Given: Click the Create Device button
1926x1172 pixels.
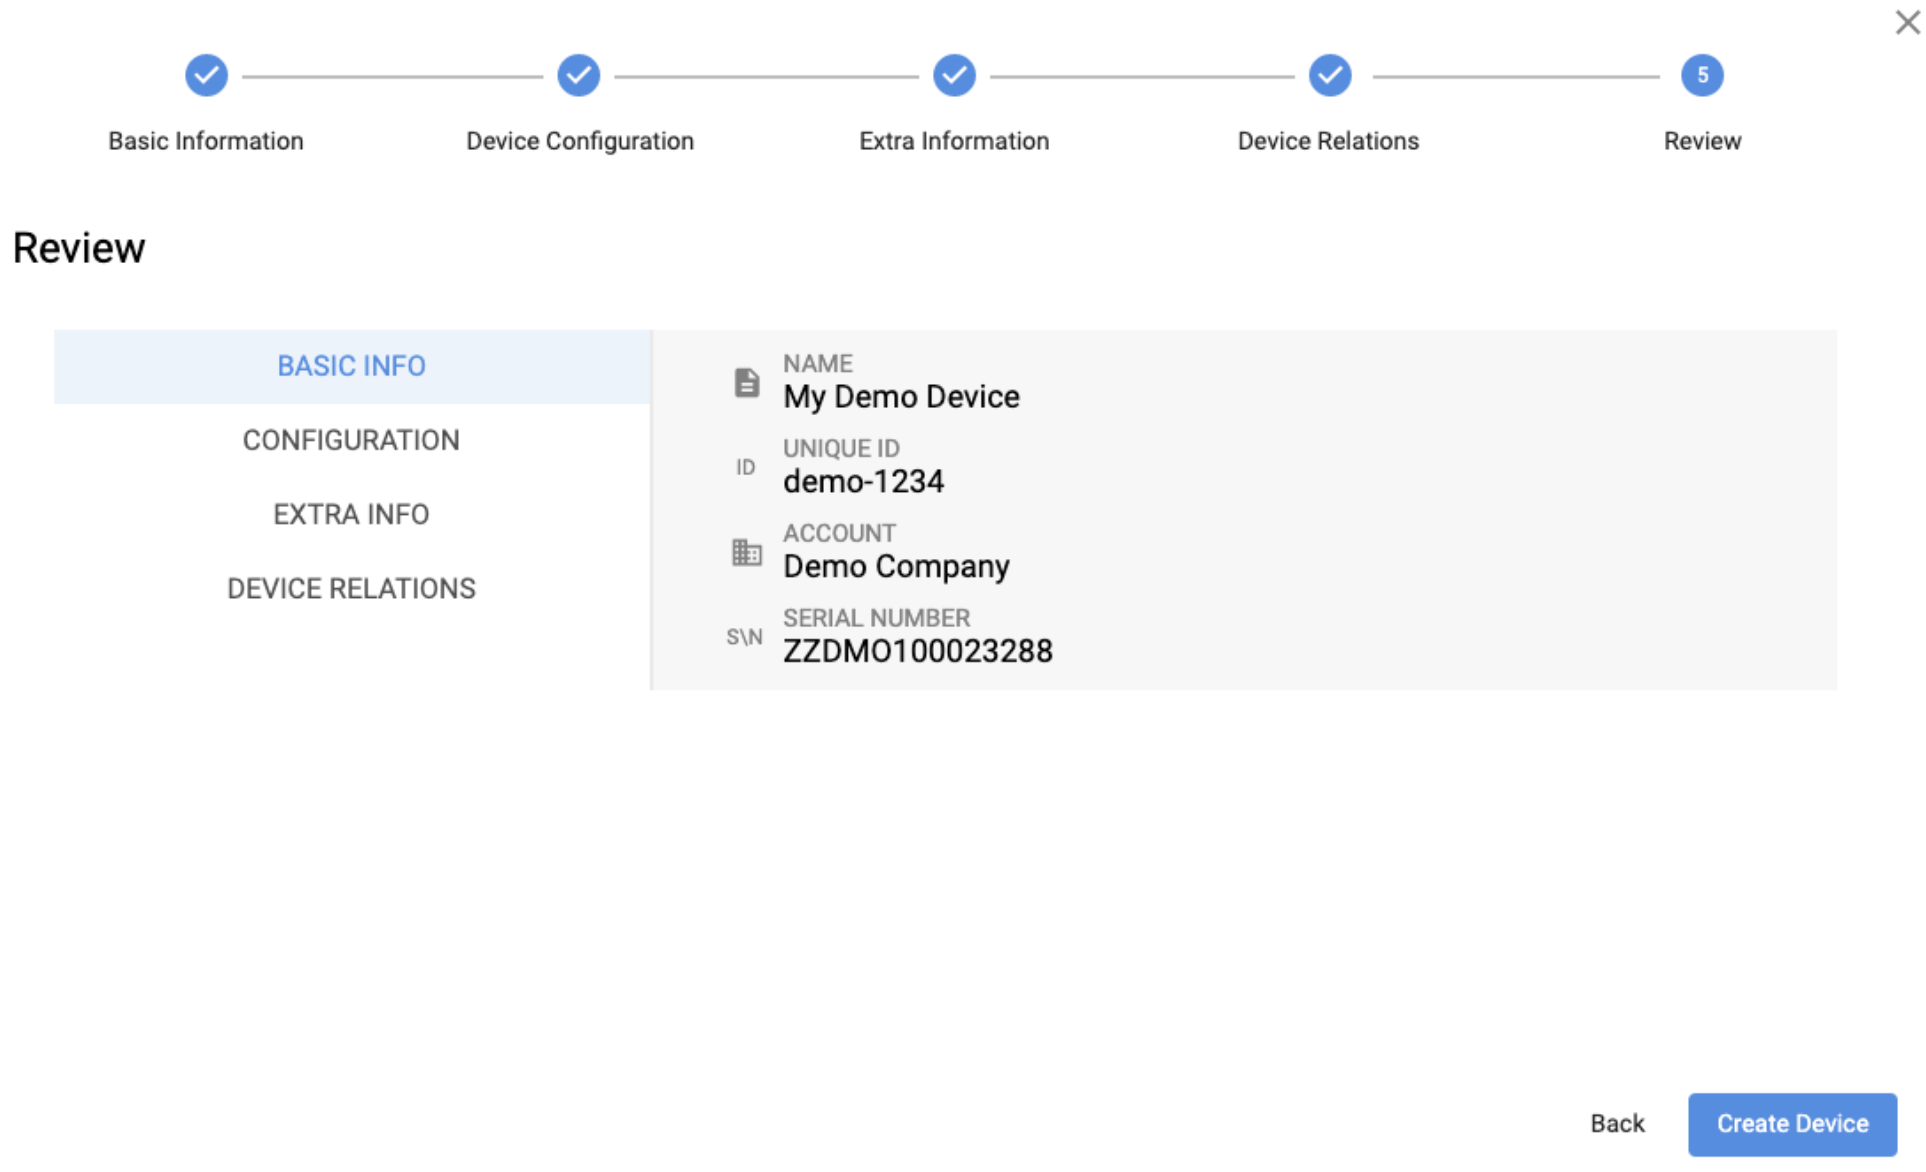Looking at the screenshot, I should click(x=1792, y=1123).
